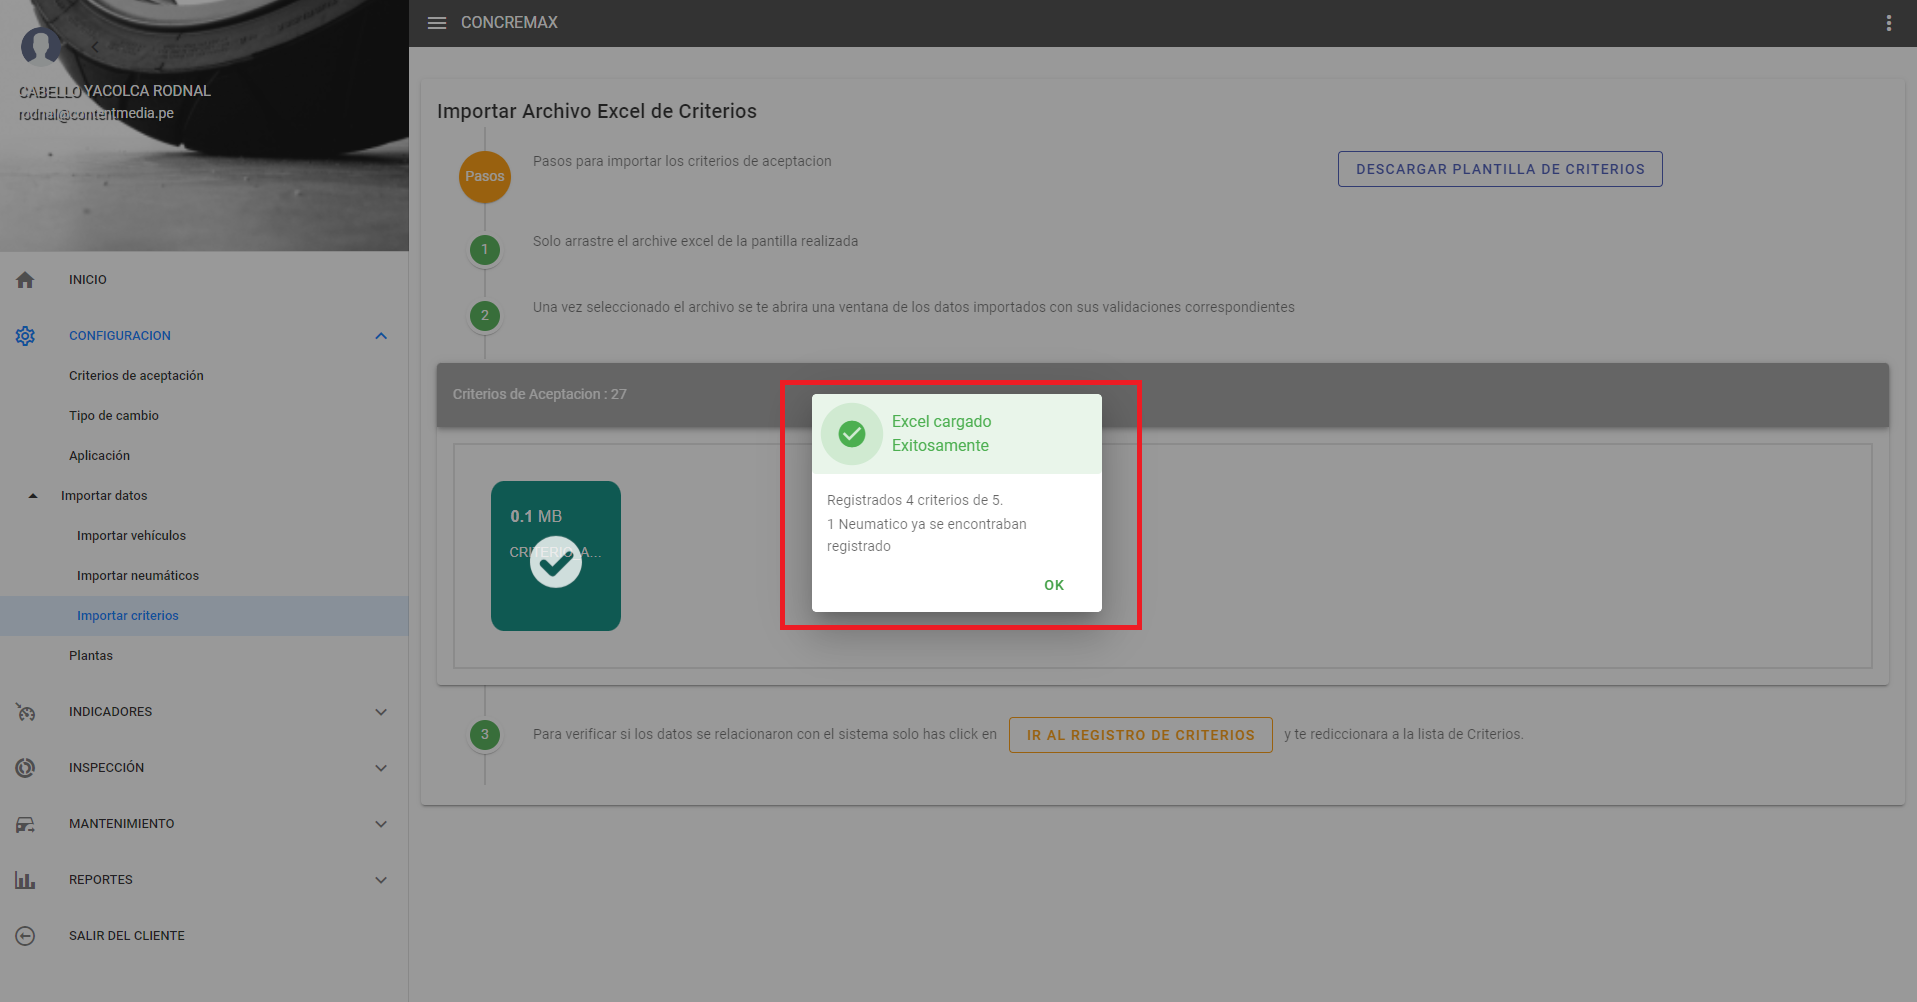This screenshot has width=1917, height=1002.
Task: Collapse the CONFIGURACION section chevron
Action: (x=381, y=336)
